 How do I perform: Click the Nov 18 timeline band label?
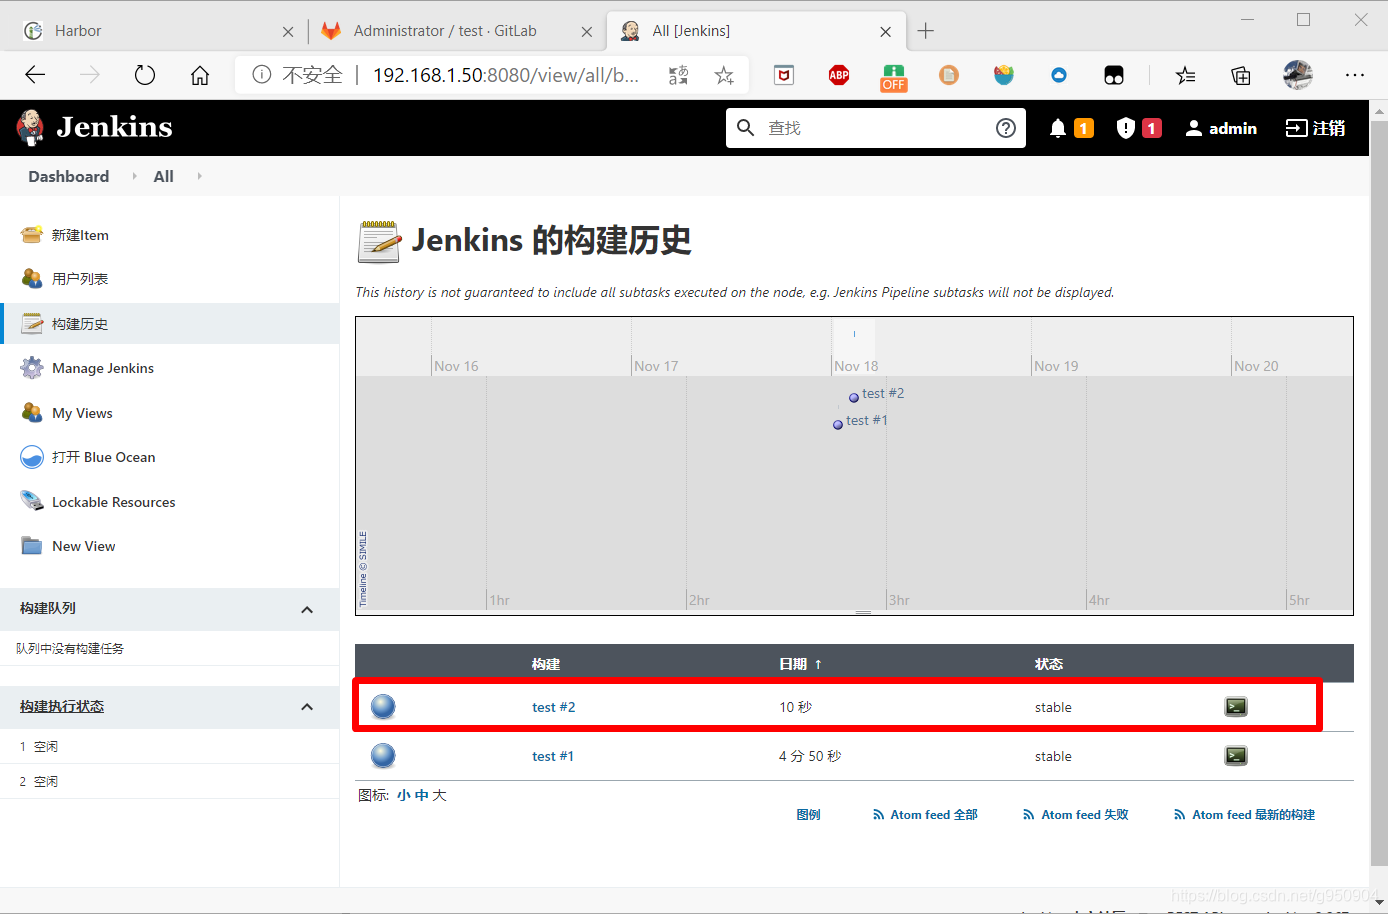pyautogui.click(x=856, y=366)
